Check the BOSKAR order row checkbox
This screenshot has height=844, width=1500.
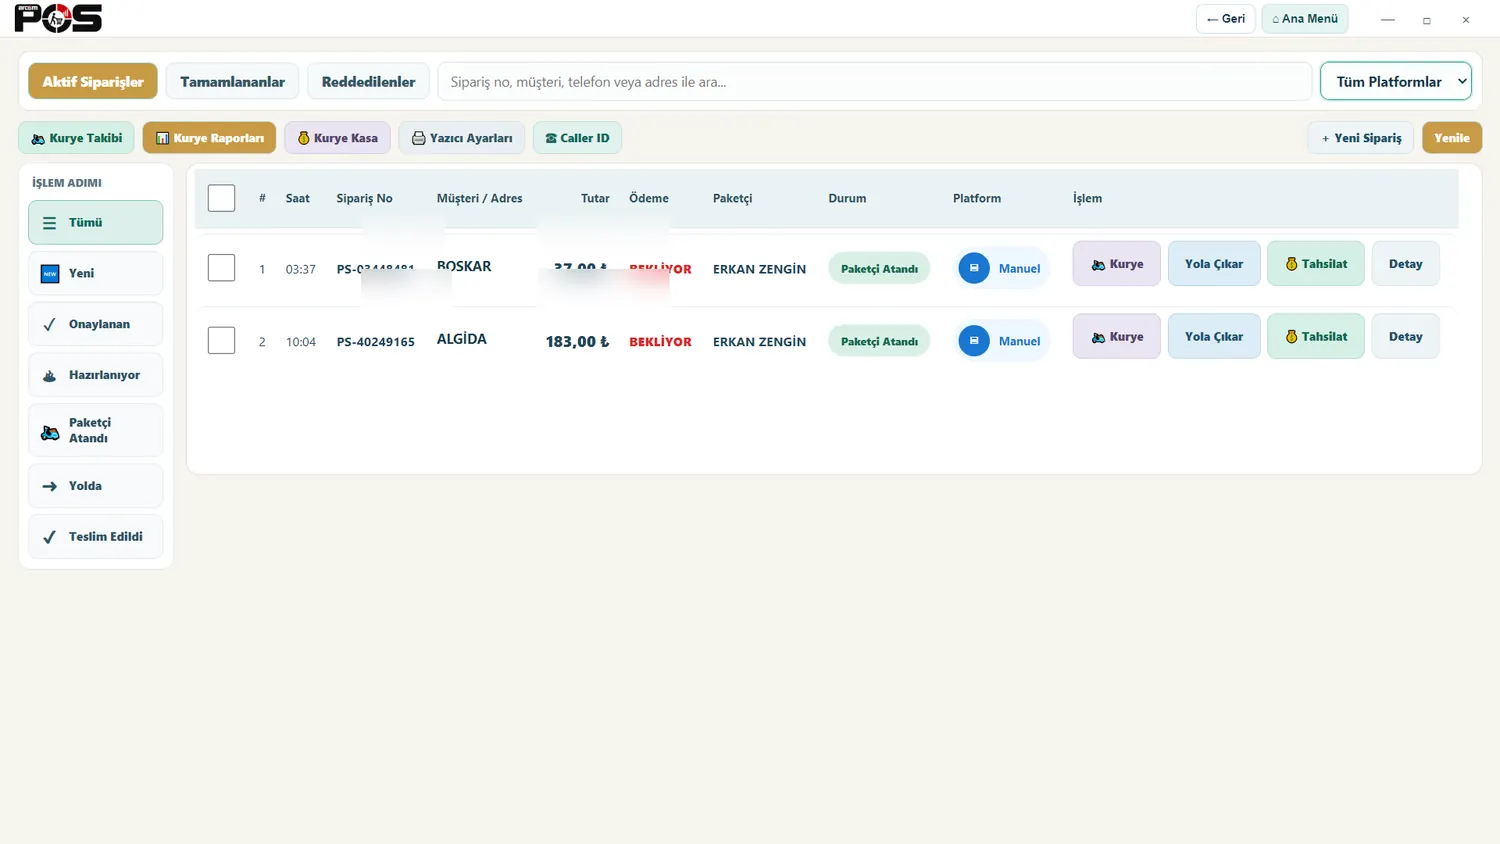click(221, 268)
